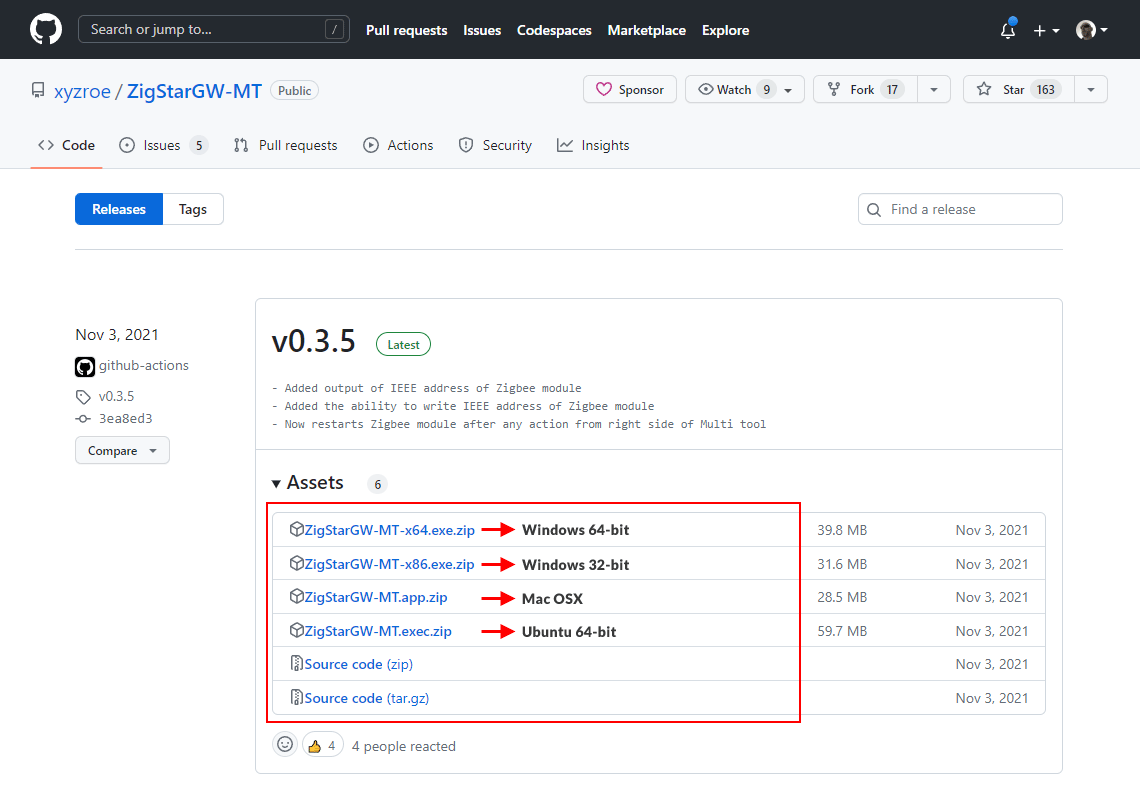The height and width of the screenshot is (785, 1140).
Task: Open the Fork options dropdown arrow
Action: coord(933,89)
